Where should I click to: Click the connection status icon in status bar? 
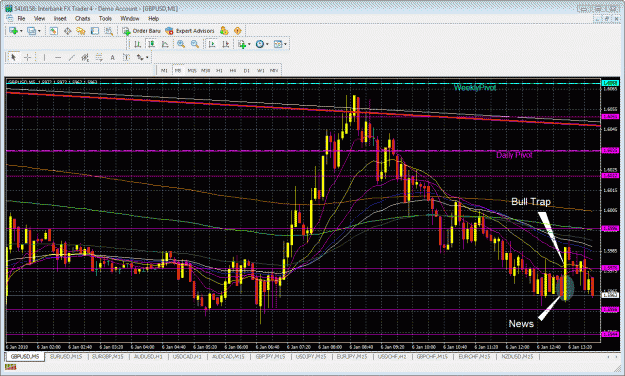pos(11,367)
